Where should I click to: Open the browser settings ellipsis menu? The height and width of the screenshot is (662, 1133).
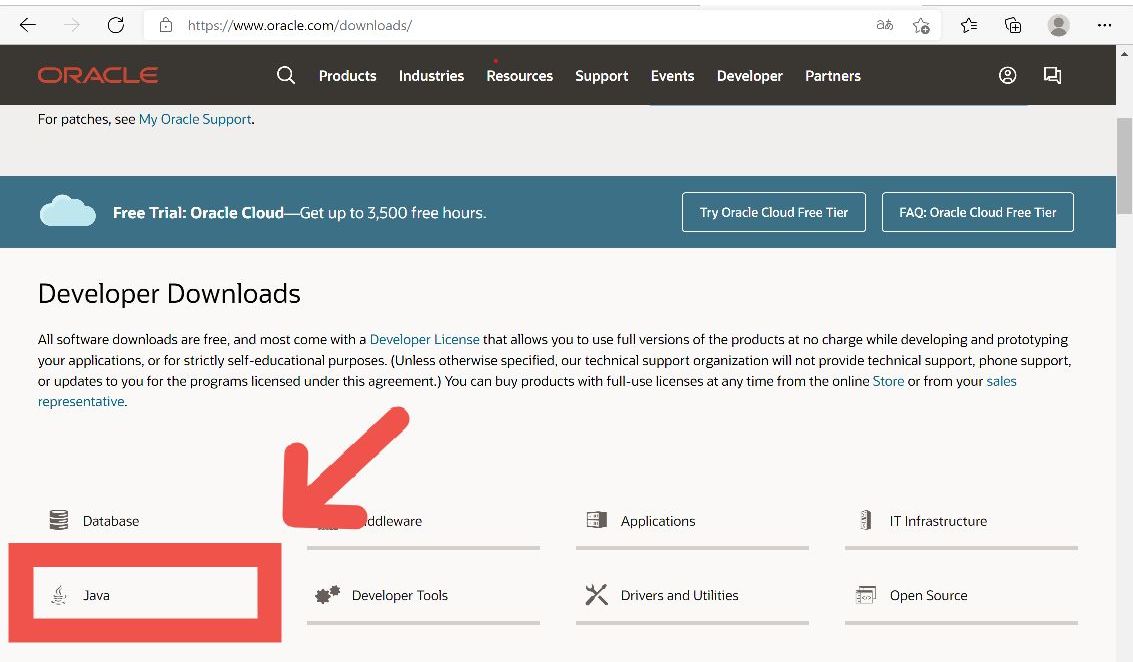(1104, 25)
